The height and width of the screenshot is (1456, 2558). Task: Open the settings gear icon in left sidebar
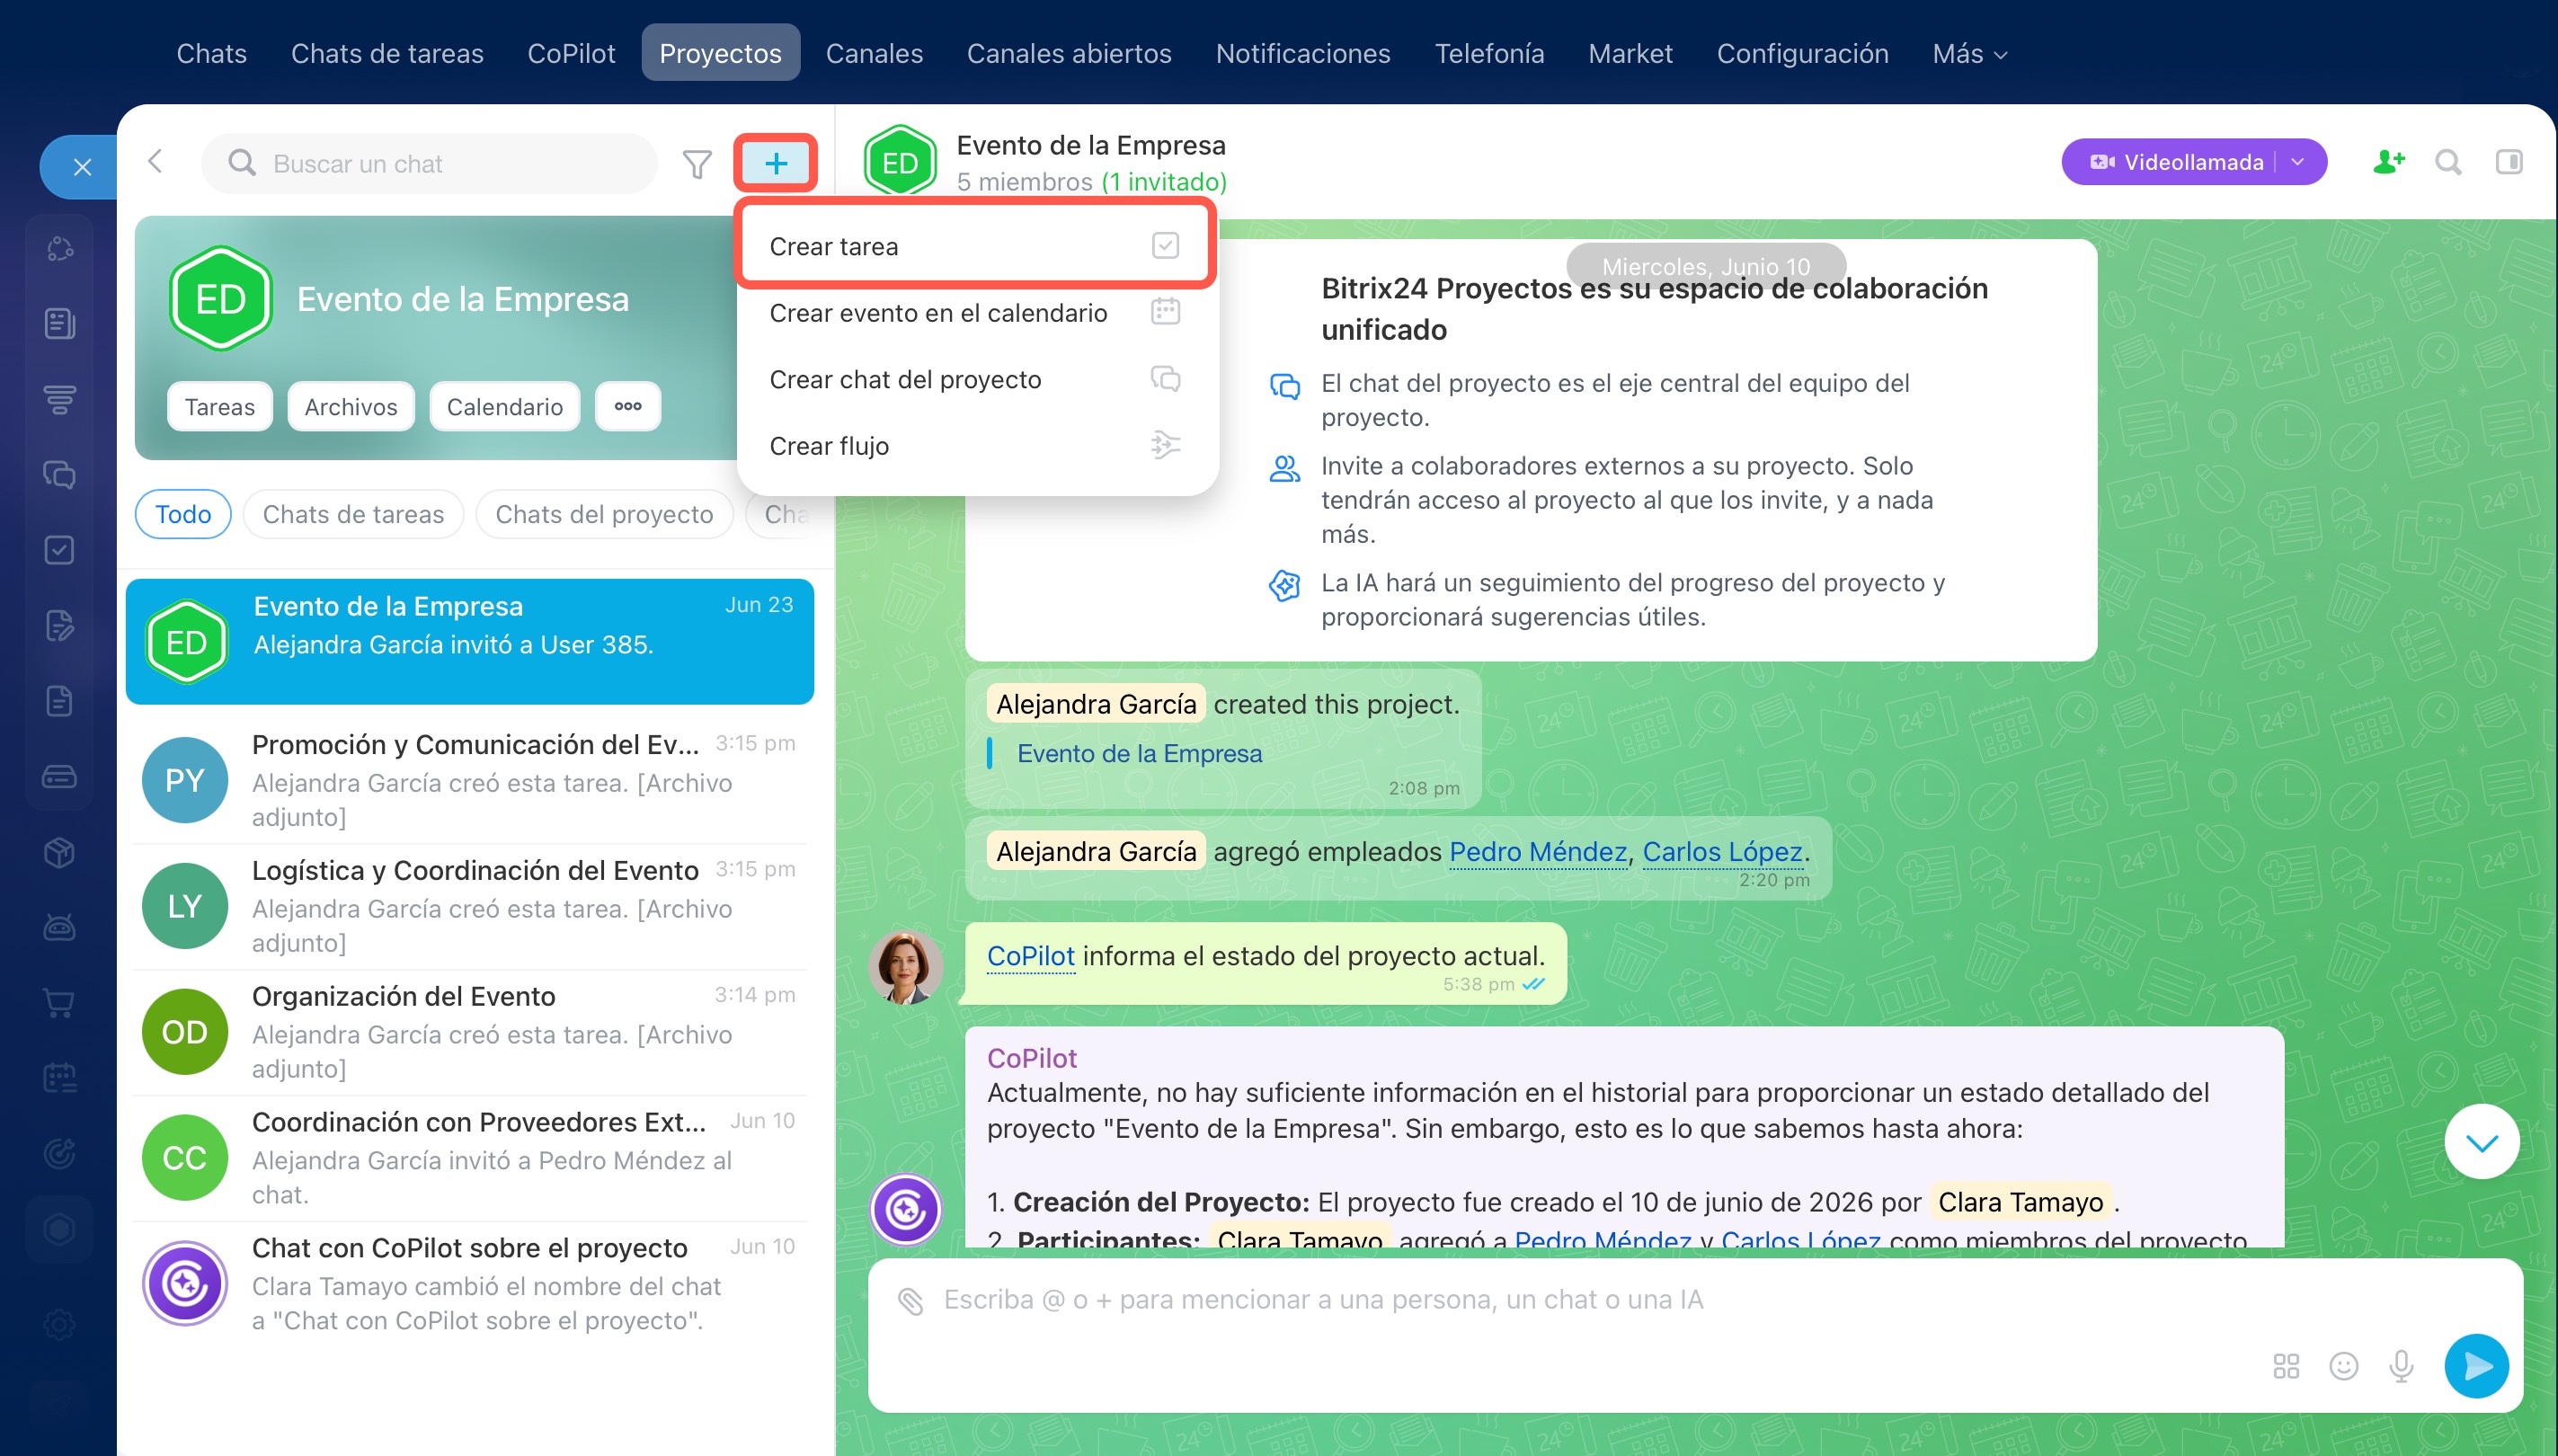click(60, 1324)
